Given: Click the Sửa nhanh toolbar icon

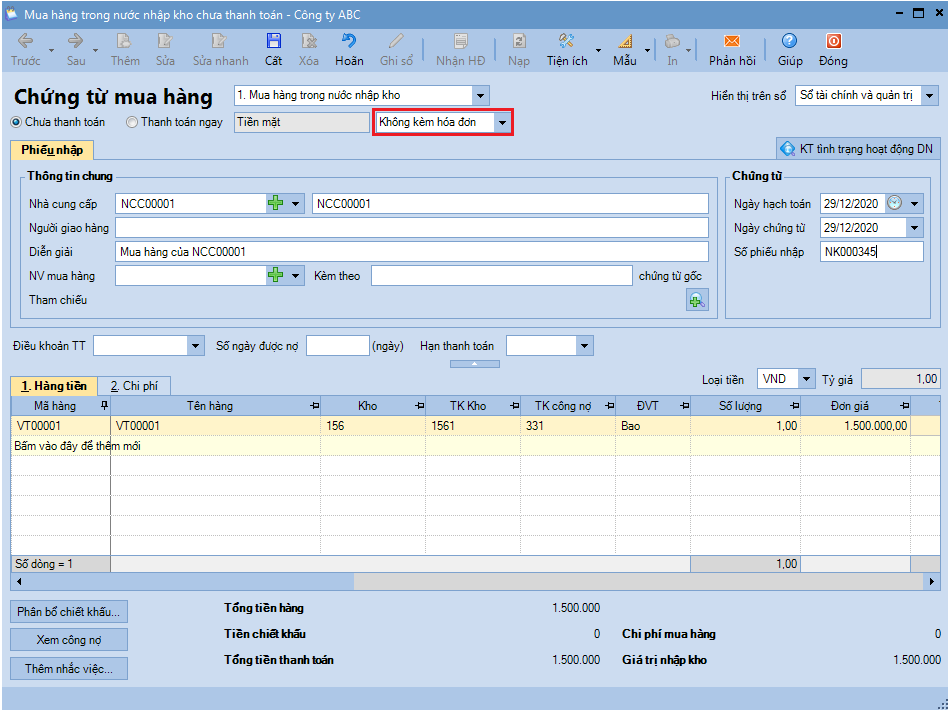Looking at the screenshot, I should pos(219,41).
